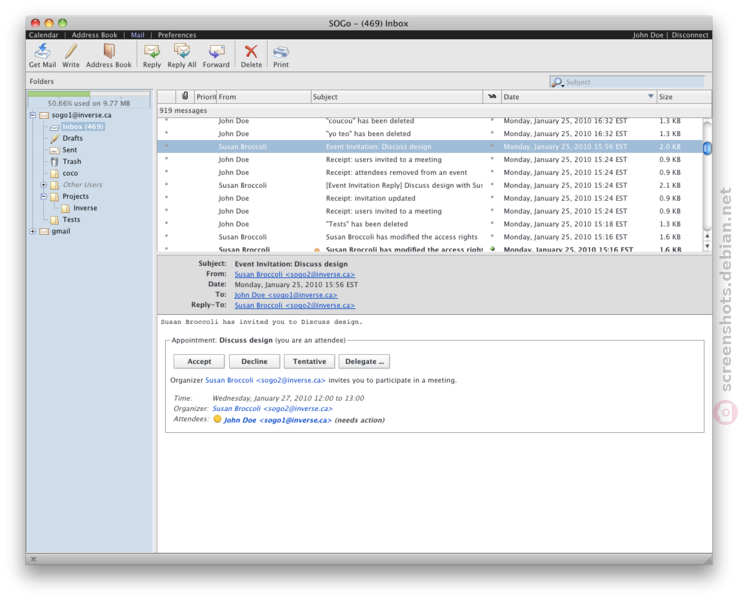The image size is (738, 600).
Task: Click the gmail account envelope icon
Action: (44, 232)
